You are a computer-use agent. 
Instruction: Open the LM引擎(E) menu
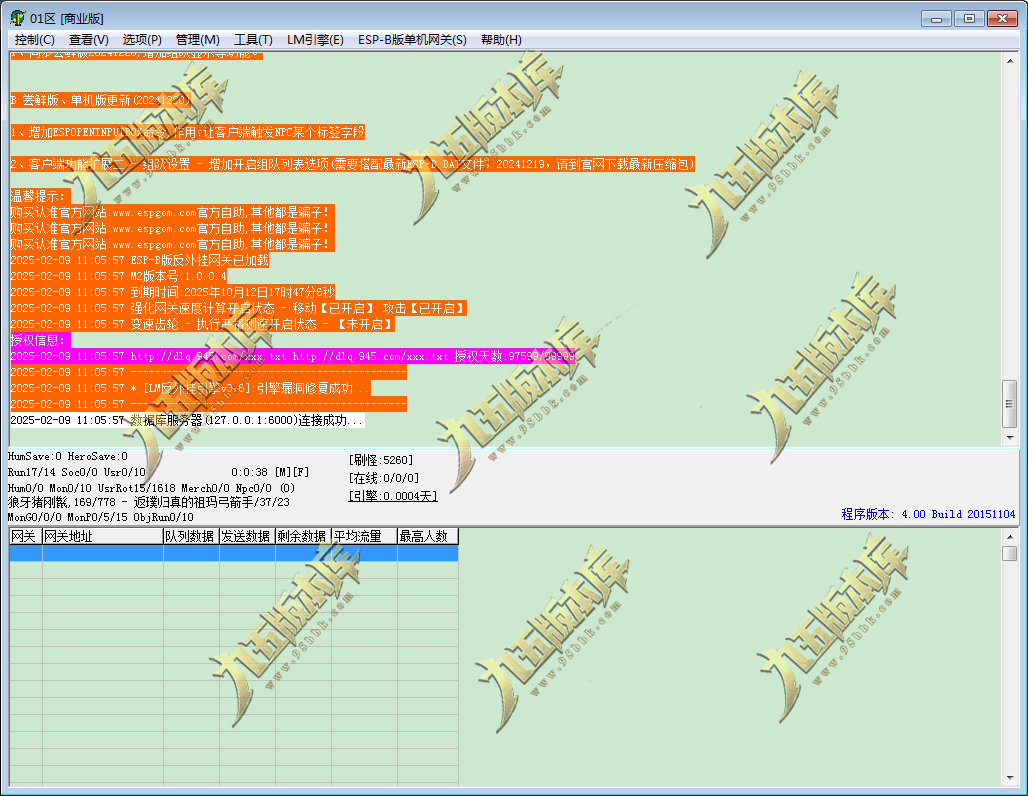[x=315, y=40]
